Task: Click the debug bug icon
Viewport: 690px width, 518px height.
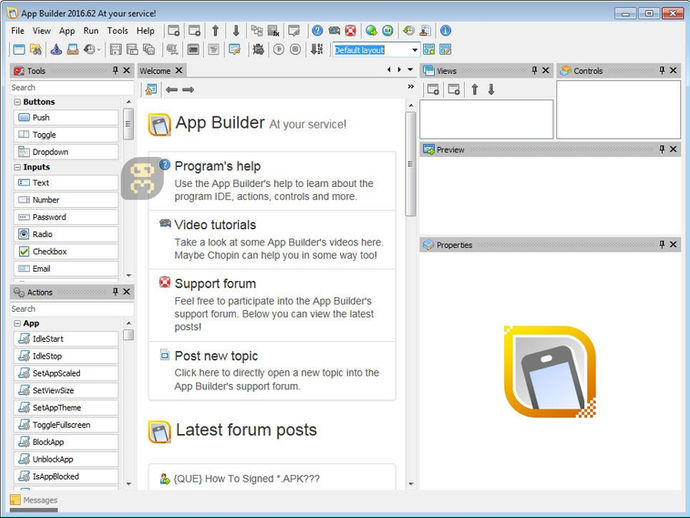Action: (258, 50)
